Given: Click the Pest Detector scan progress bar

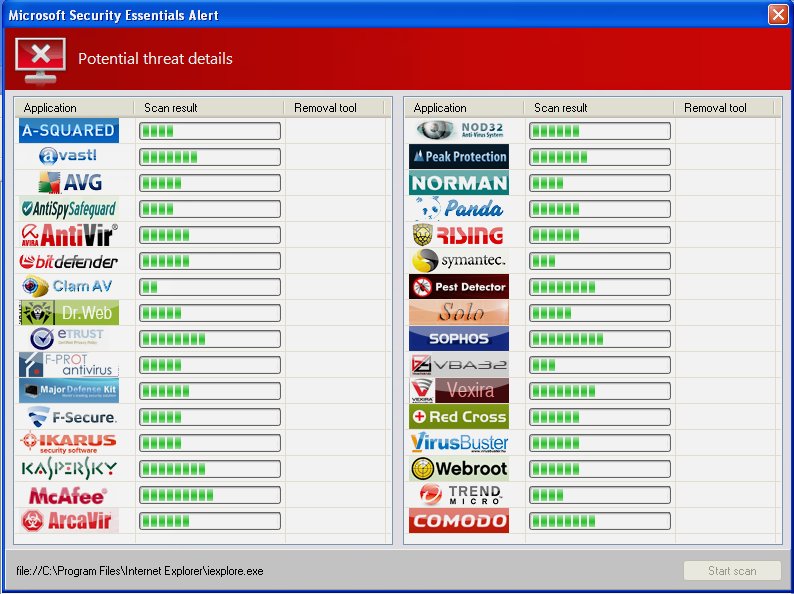Looking at the screenshot, I should point(600,287).
